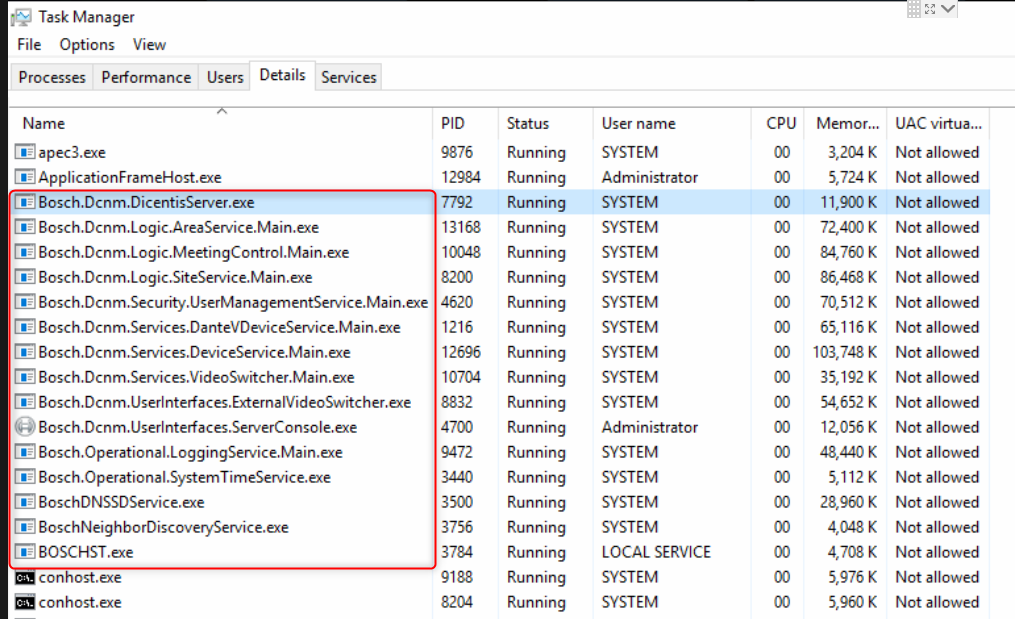Click the ServerConsole.exe round icon
Viewport: 1015px width, 619px height.
coord(25,427)
